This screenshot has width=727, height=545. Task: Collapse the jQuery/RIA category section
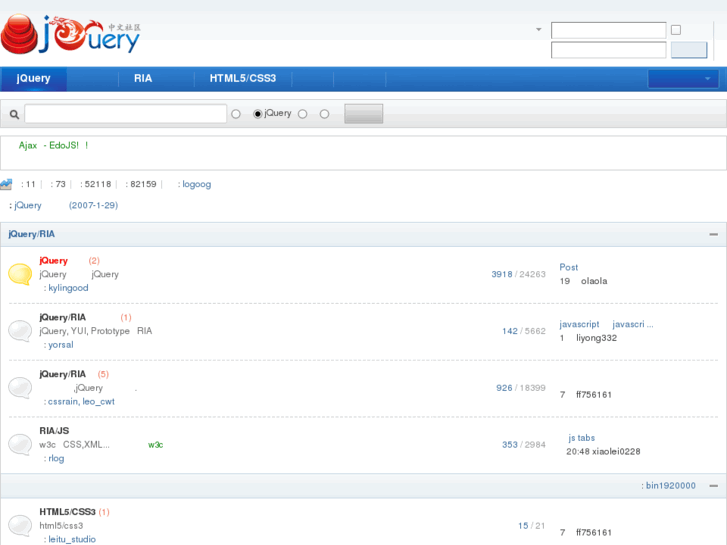click(x=714, y=234)
